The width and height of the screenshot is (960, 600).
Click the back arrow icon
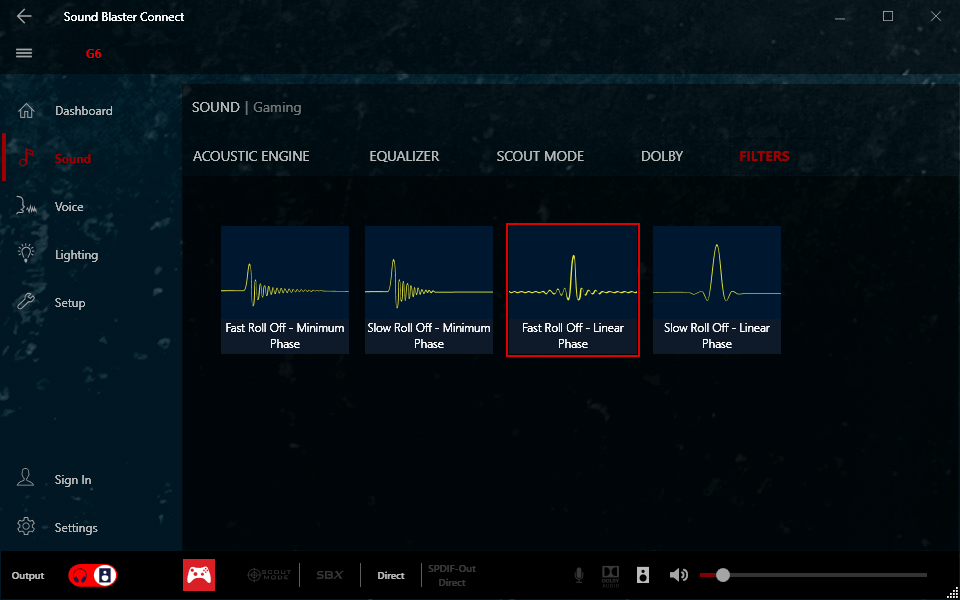tap(24, 17)
